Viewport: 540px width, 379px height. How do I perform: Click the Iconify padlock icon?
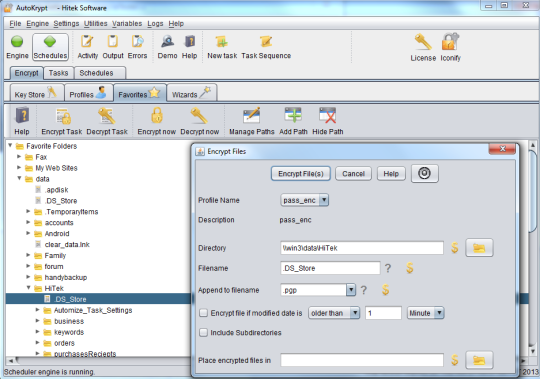[450, 42]
